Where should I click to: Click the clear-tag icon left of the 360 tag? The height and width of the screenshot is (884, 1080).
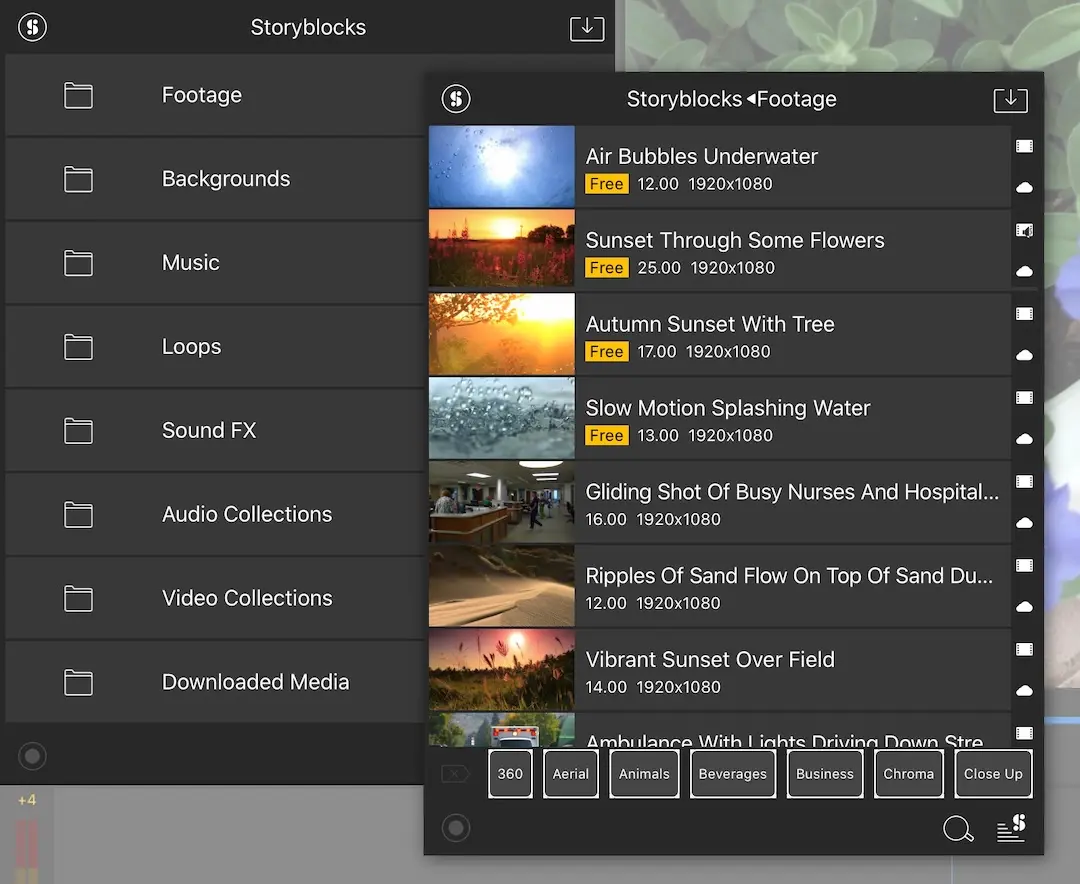point(455,774)
